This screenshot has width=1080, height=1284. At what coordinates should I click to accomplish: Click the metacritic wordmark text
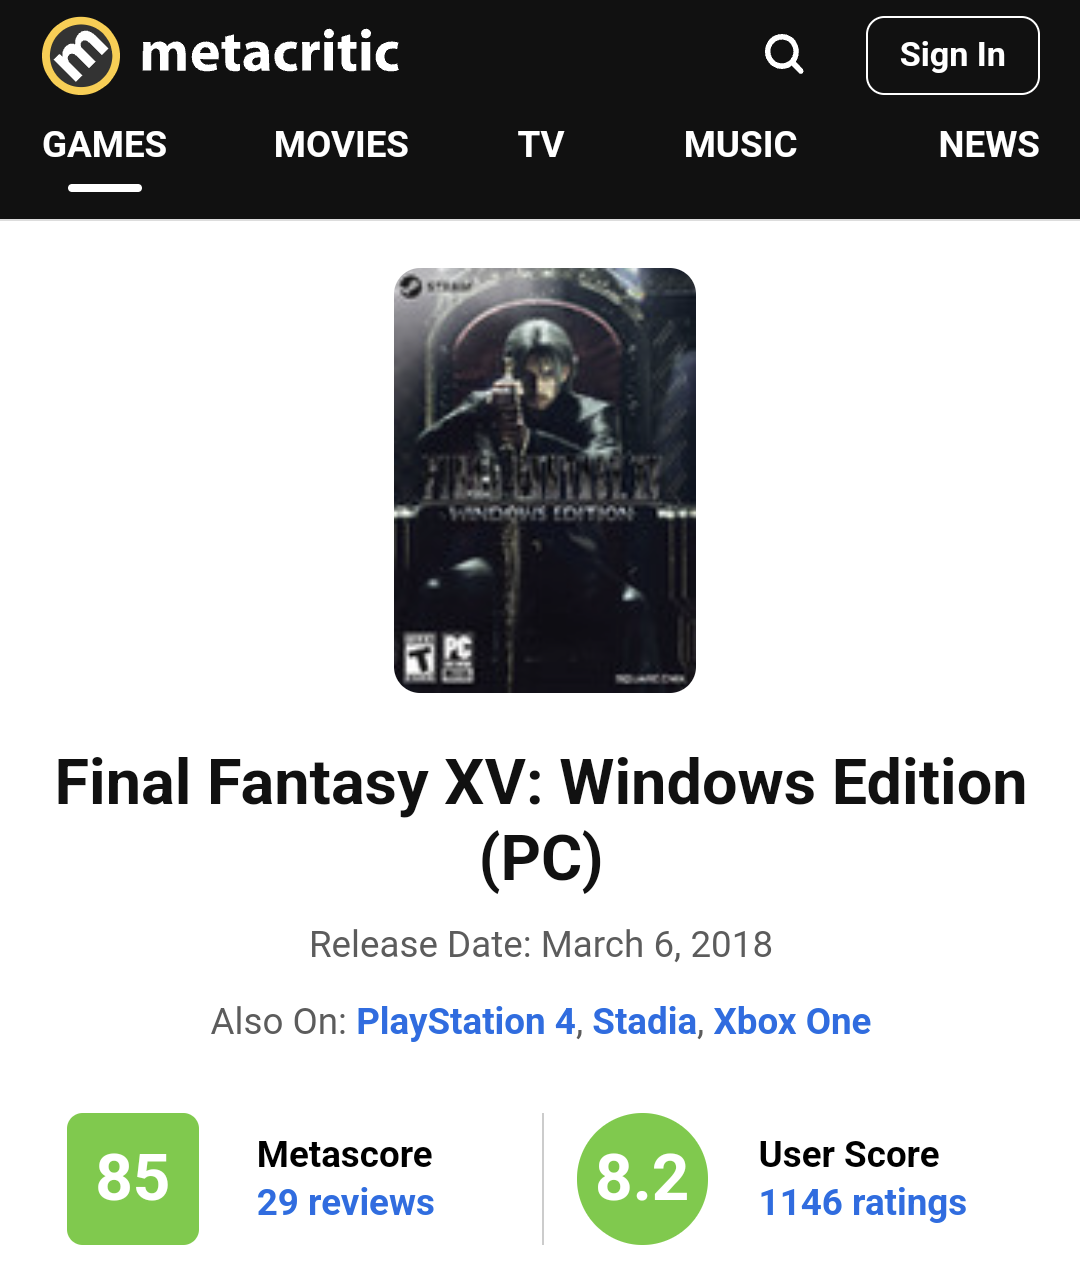pyautogui.click(x=270, y=53)
